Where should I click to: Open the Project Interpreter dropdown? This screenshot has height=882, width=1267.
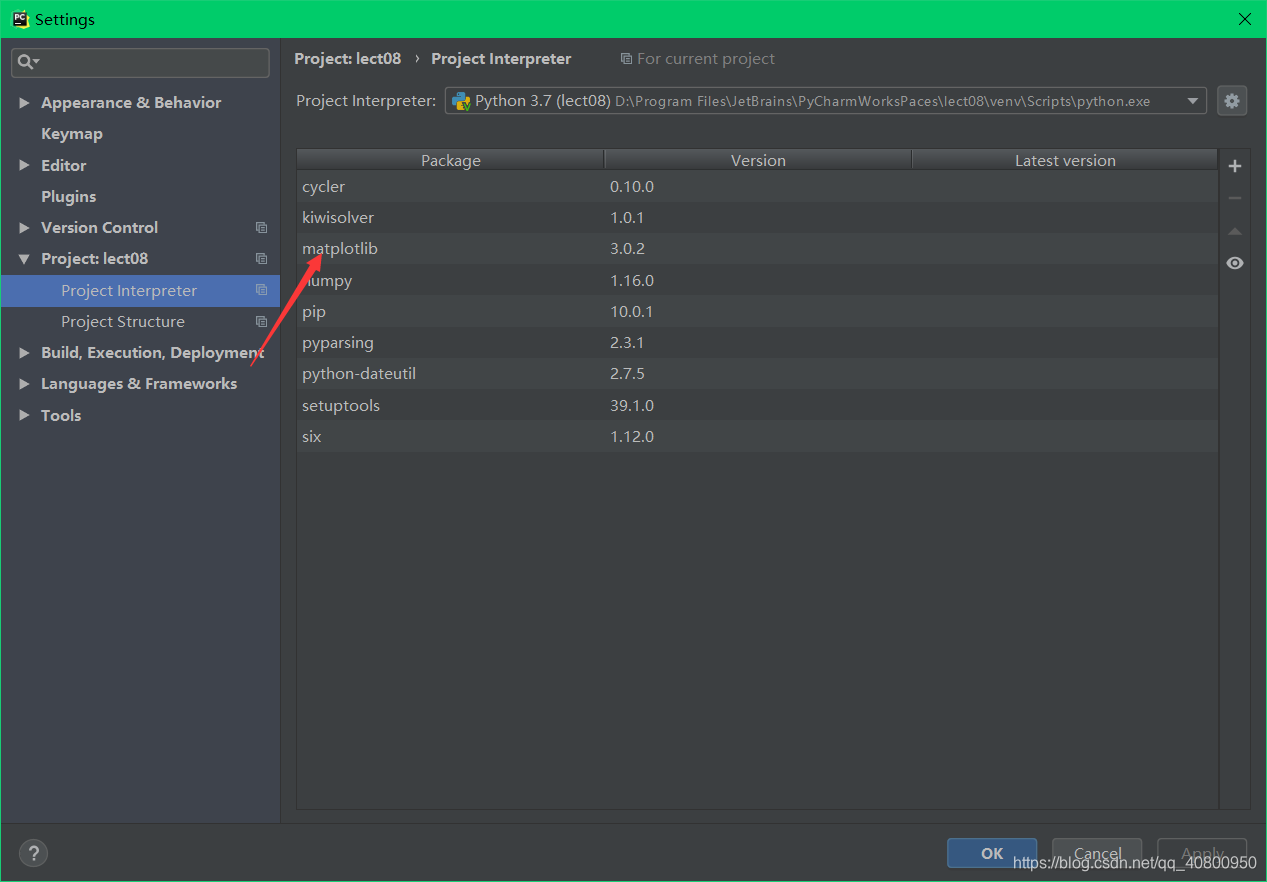[x=1193, y=101]
